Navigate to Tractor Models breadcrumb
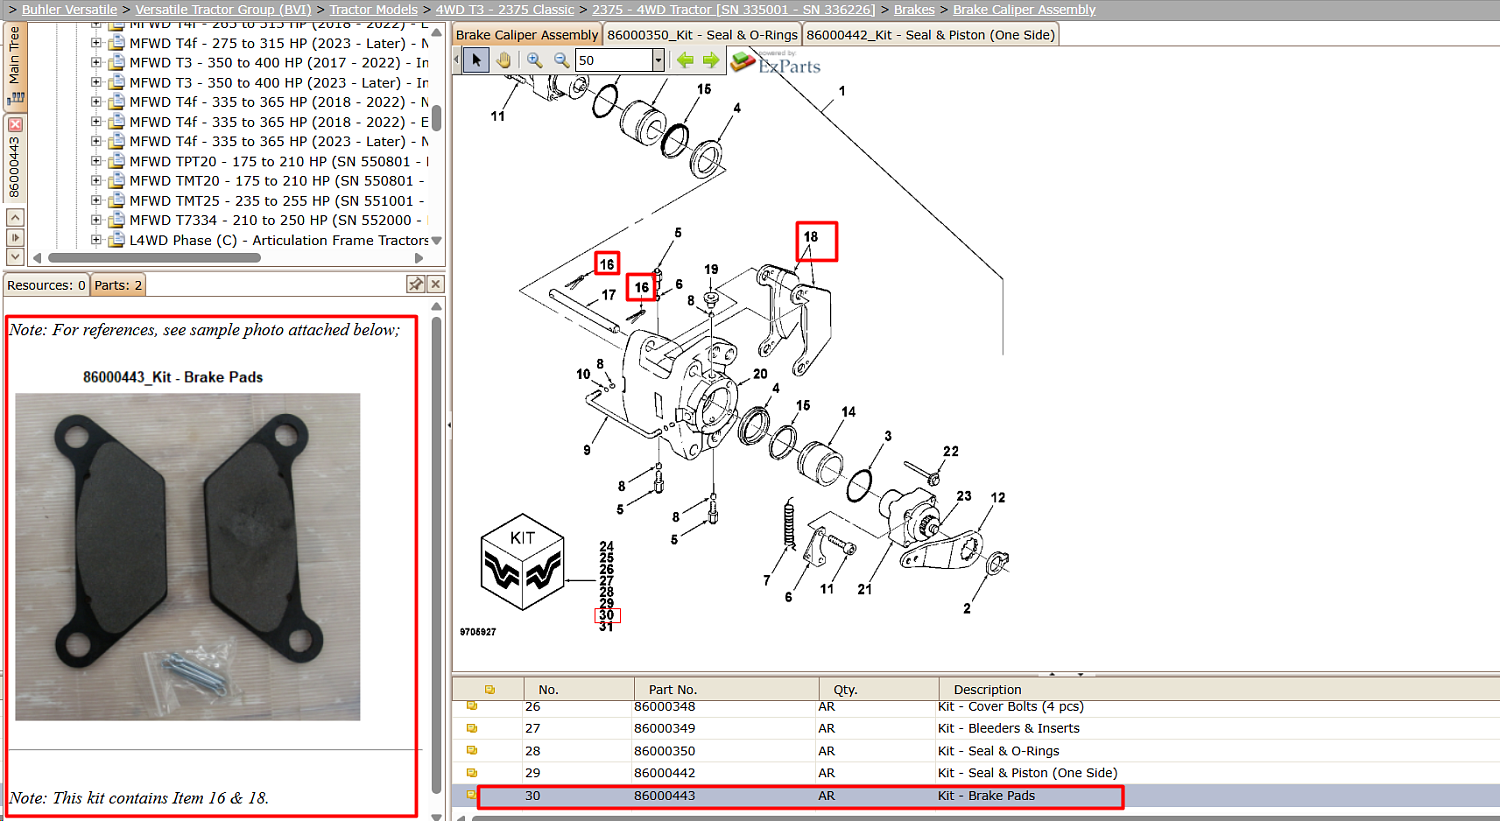 point(373,9)
